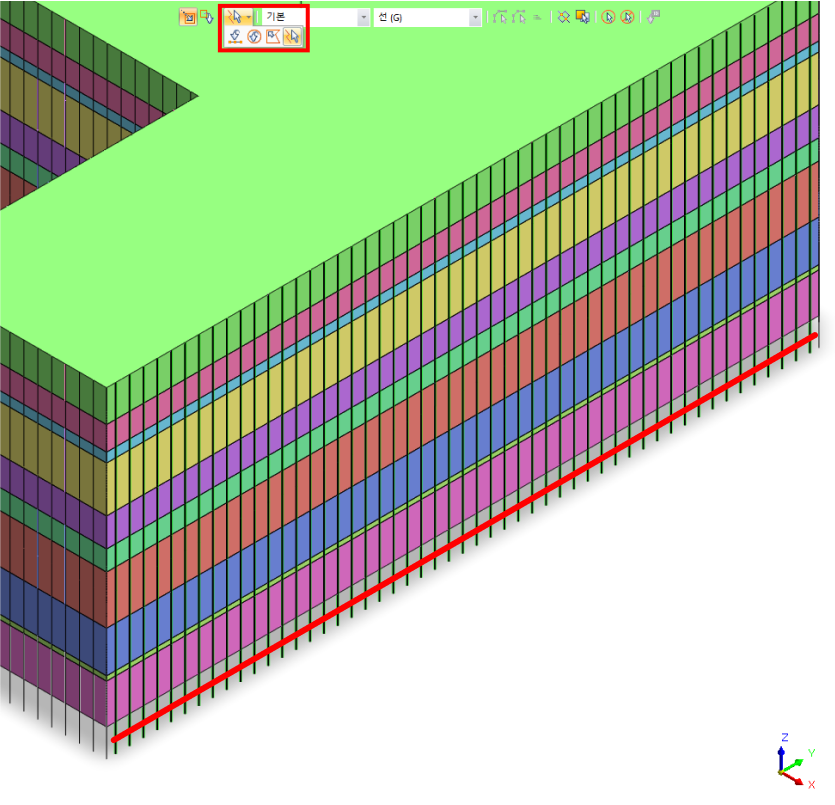
Task: Click the red-box-with-arrow toolbar icon
Action: click(x=207, y=17)
